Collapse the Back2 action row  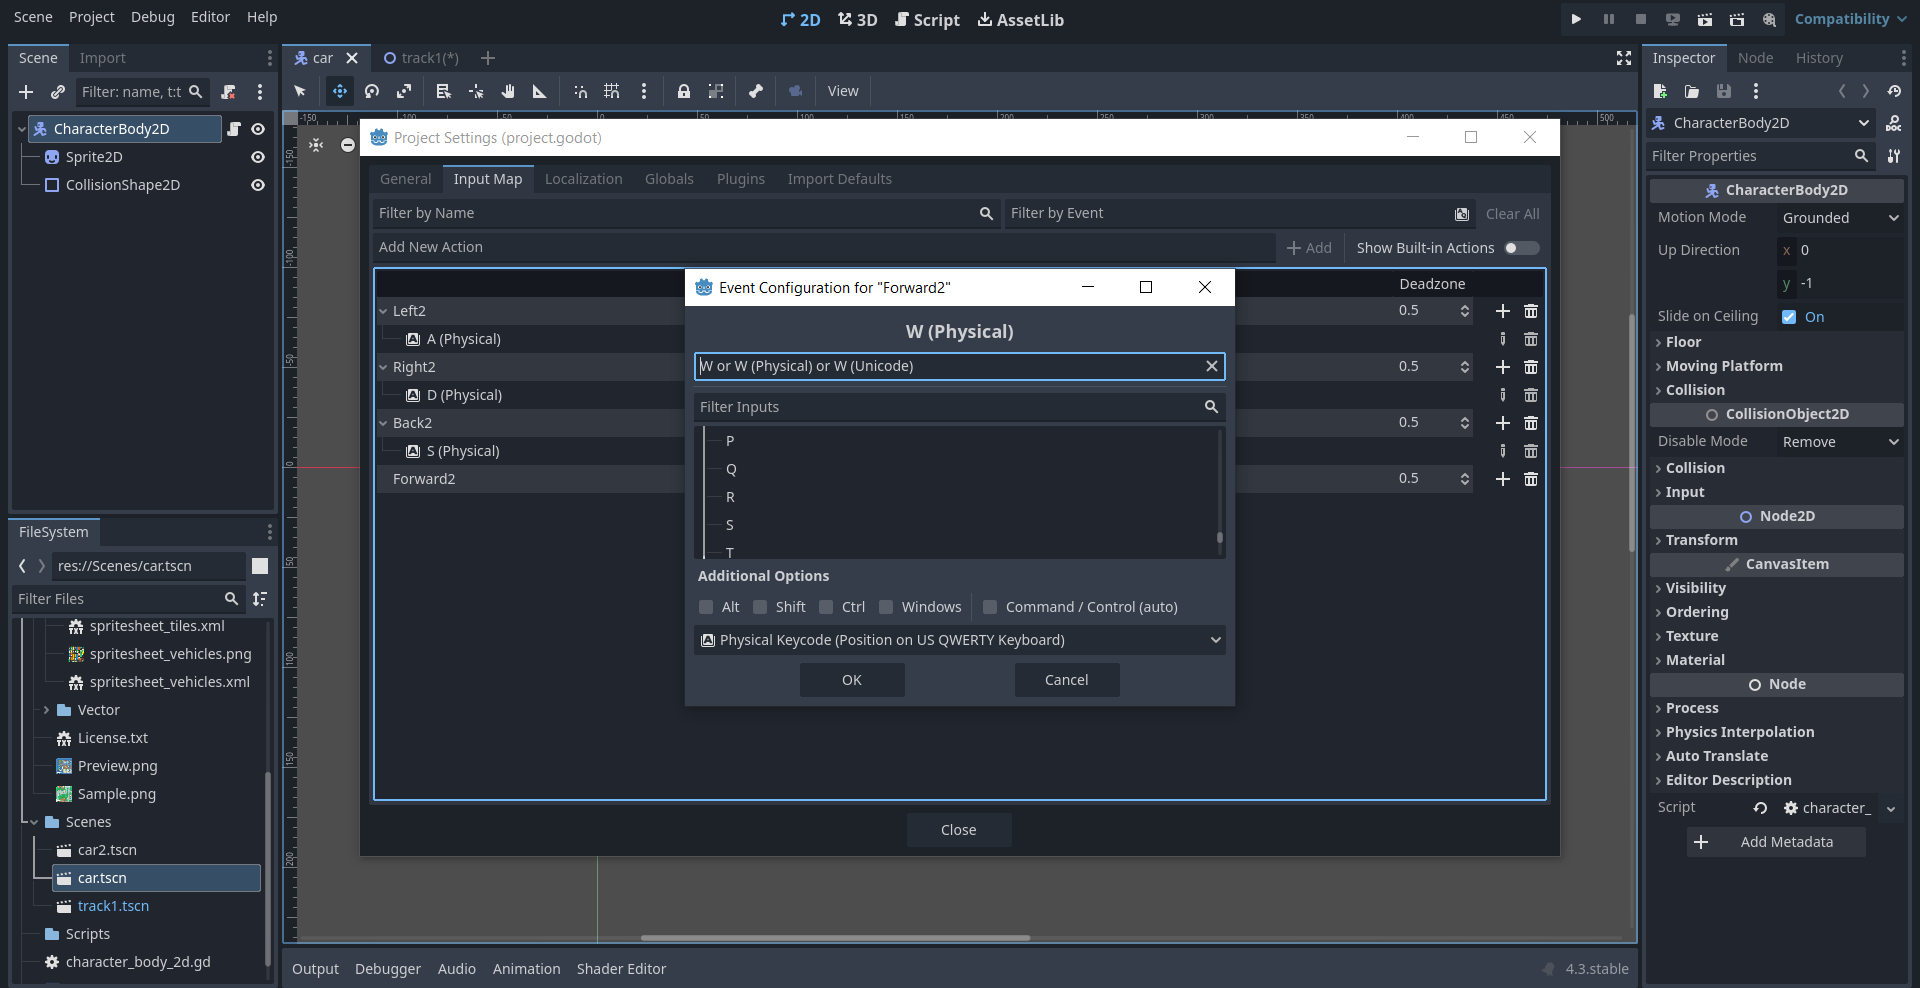(x=383, y=423)
